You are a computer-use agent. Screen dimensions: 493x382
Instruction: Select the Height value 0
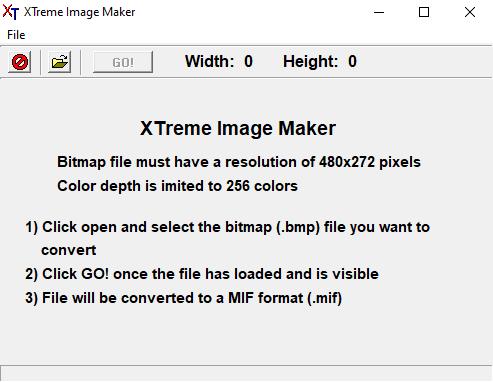coord(352,61)
